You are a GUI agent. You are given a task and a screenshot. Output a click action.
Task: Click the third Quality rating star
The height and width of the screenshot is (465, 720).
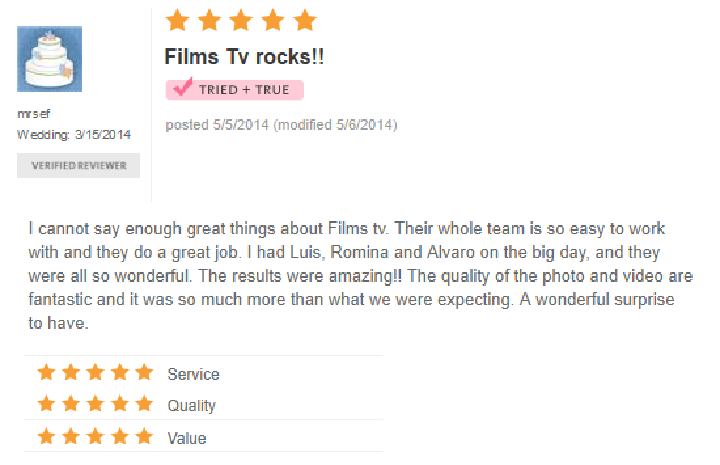tap(96, 404)
